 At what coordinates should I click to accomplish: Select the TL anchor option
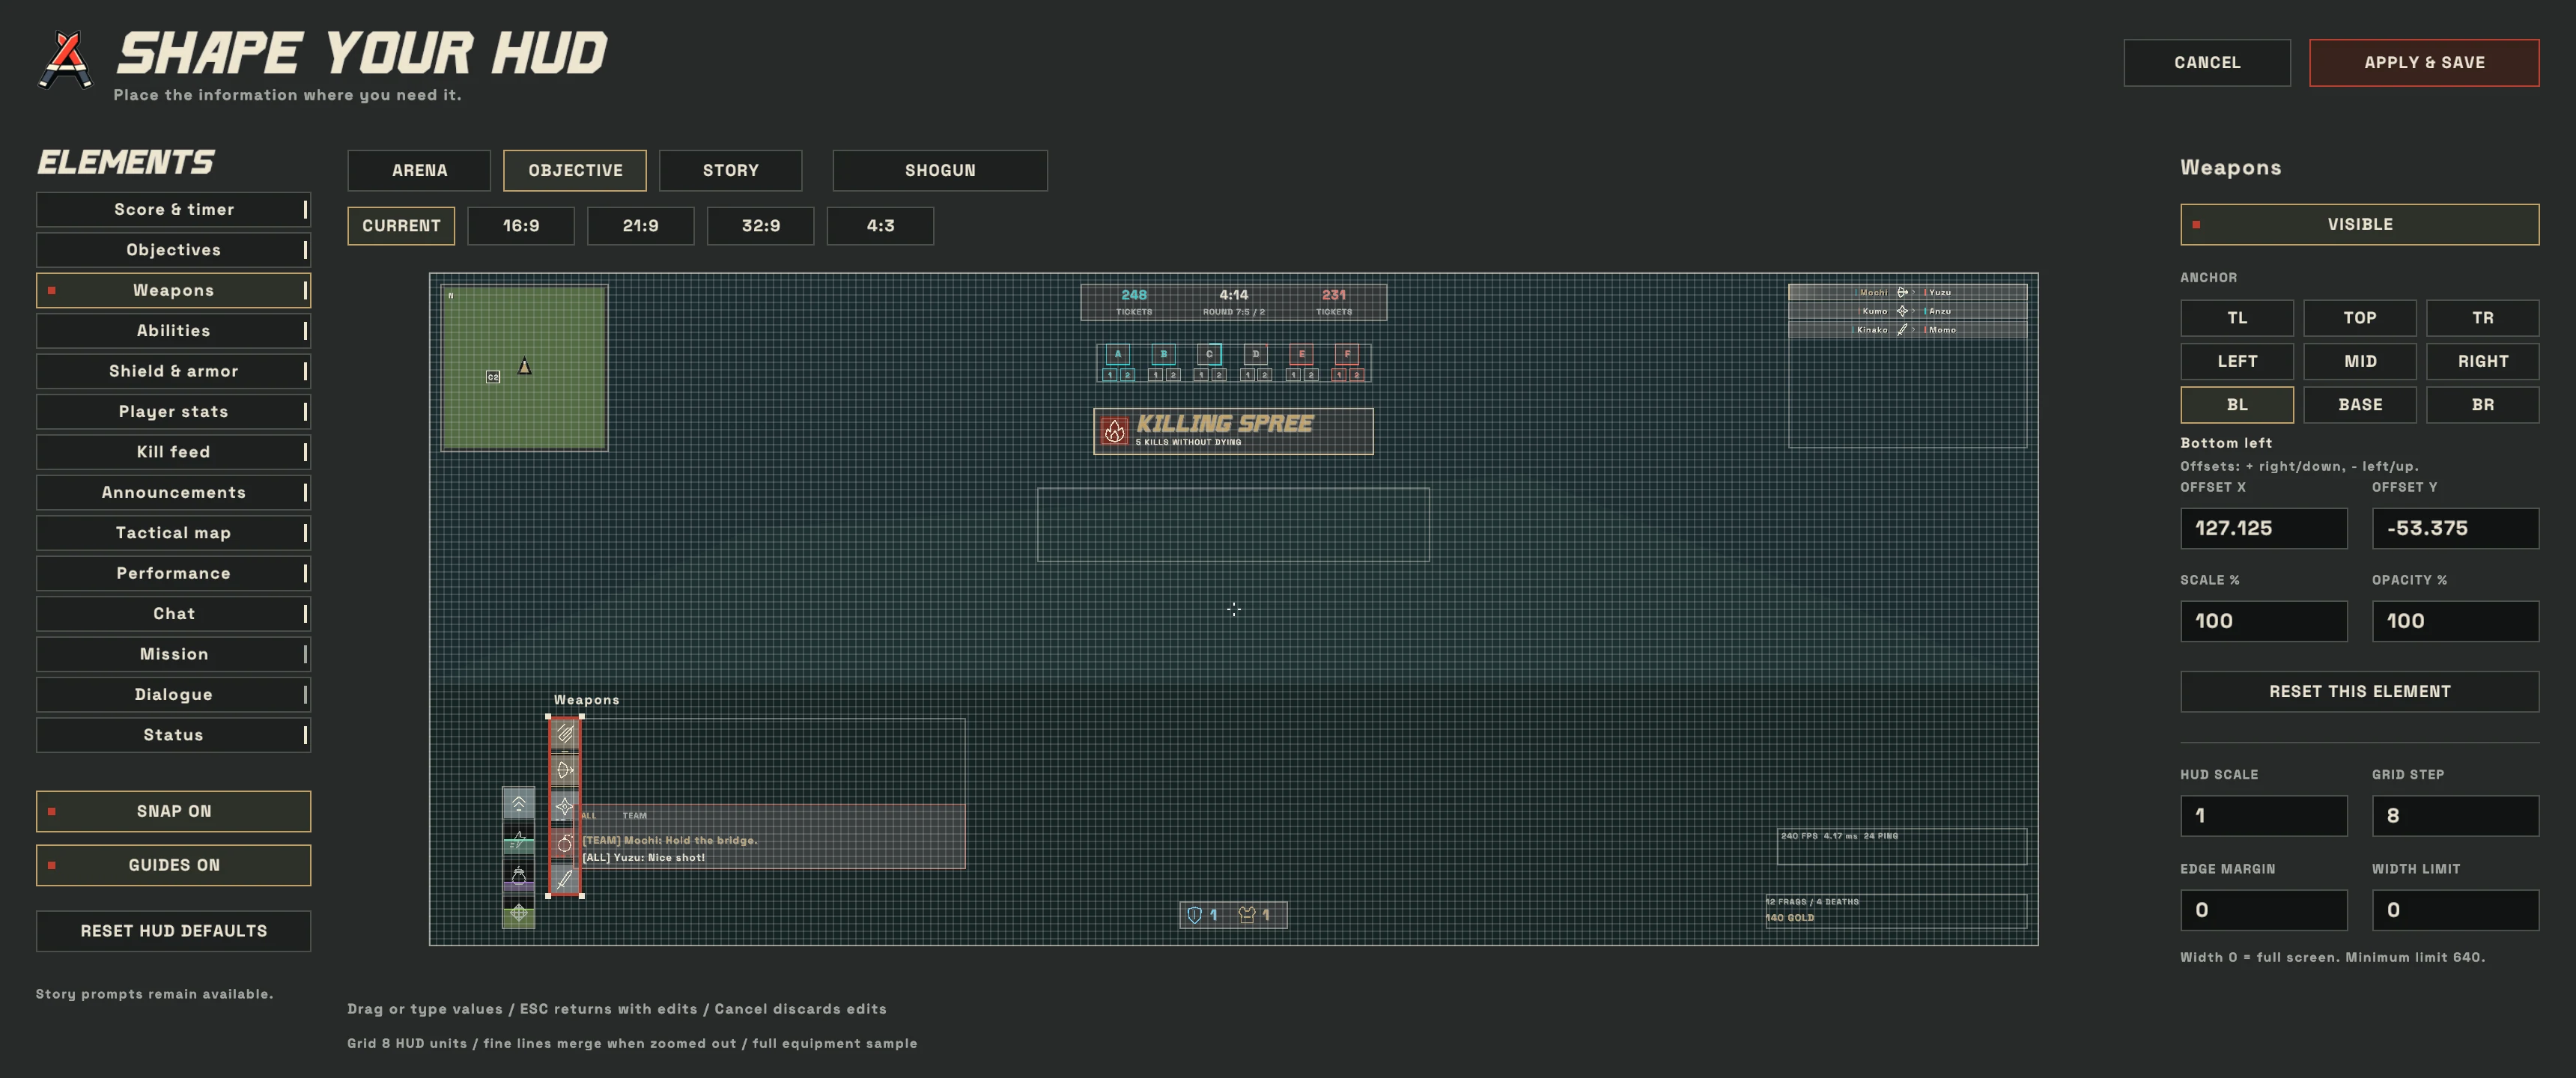coord(2237,318)
